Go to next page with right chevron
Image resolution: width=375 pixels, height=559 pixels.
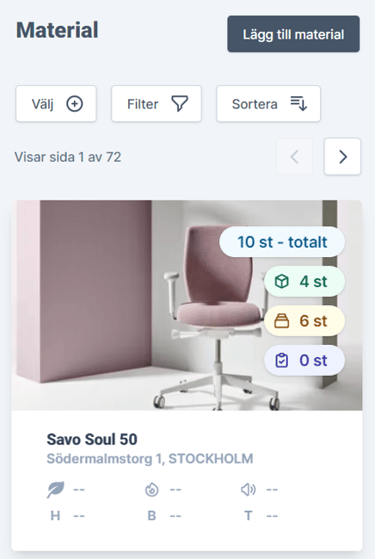342,157
